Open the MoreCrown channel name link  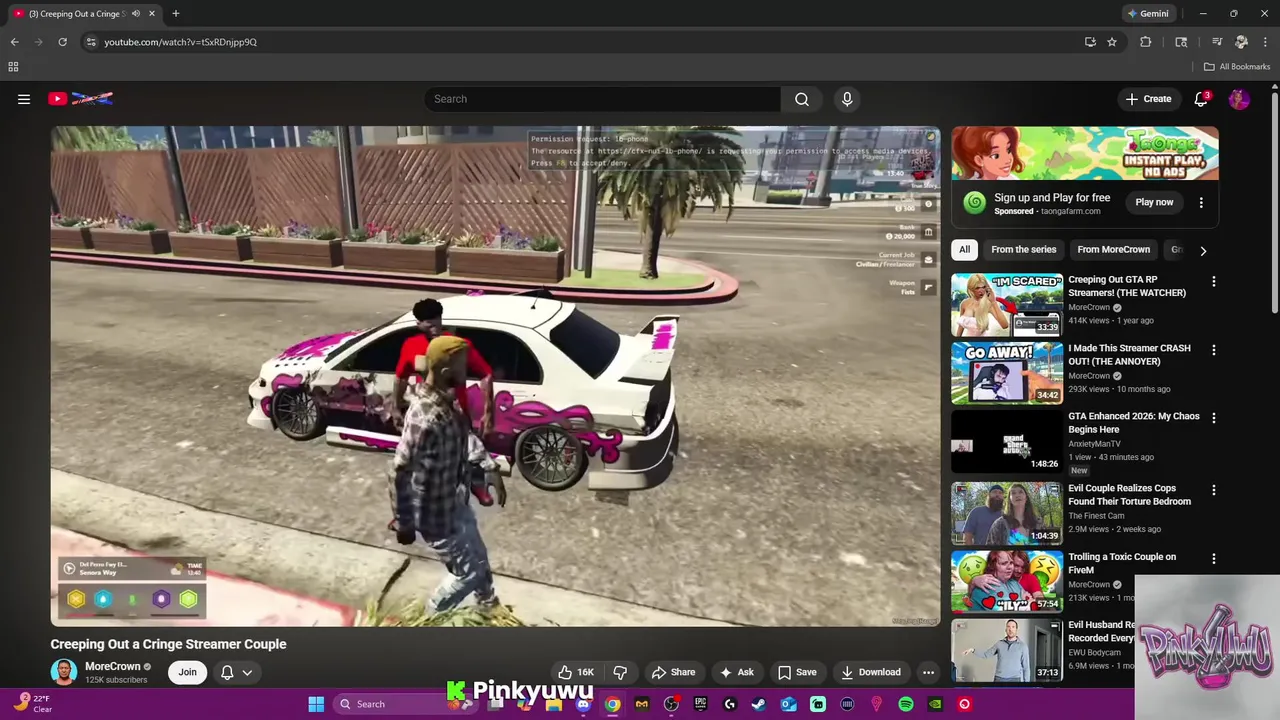coord(113,666)
